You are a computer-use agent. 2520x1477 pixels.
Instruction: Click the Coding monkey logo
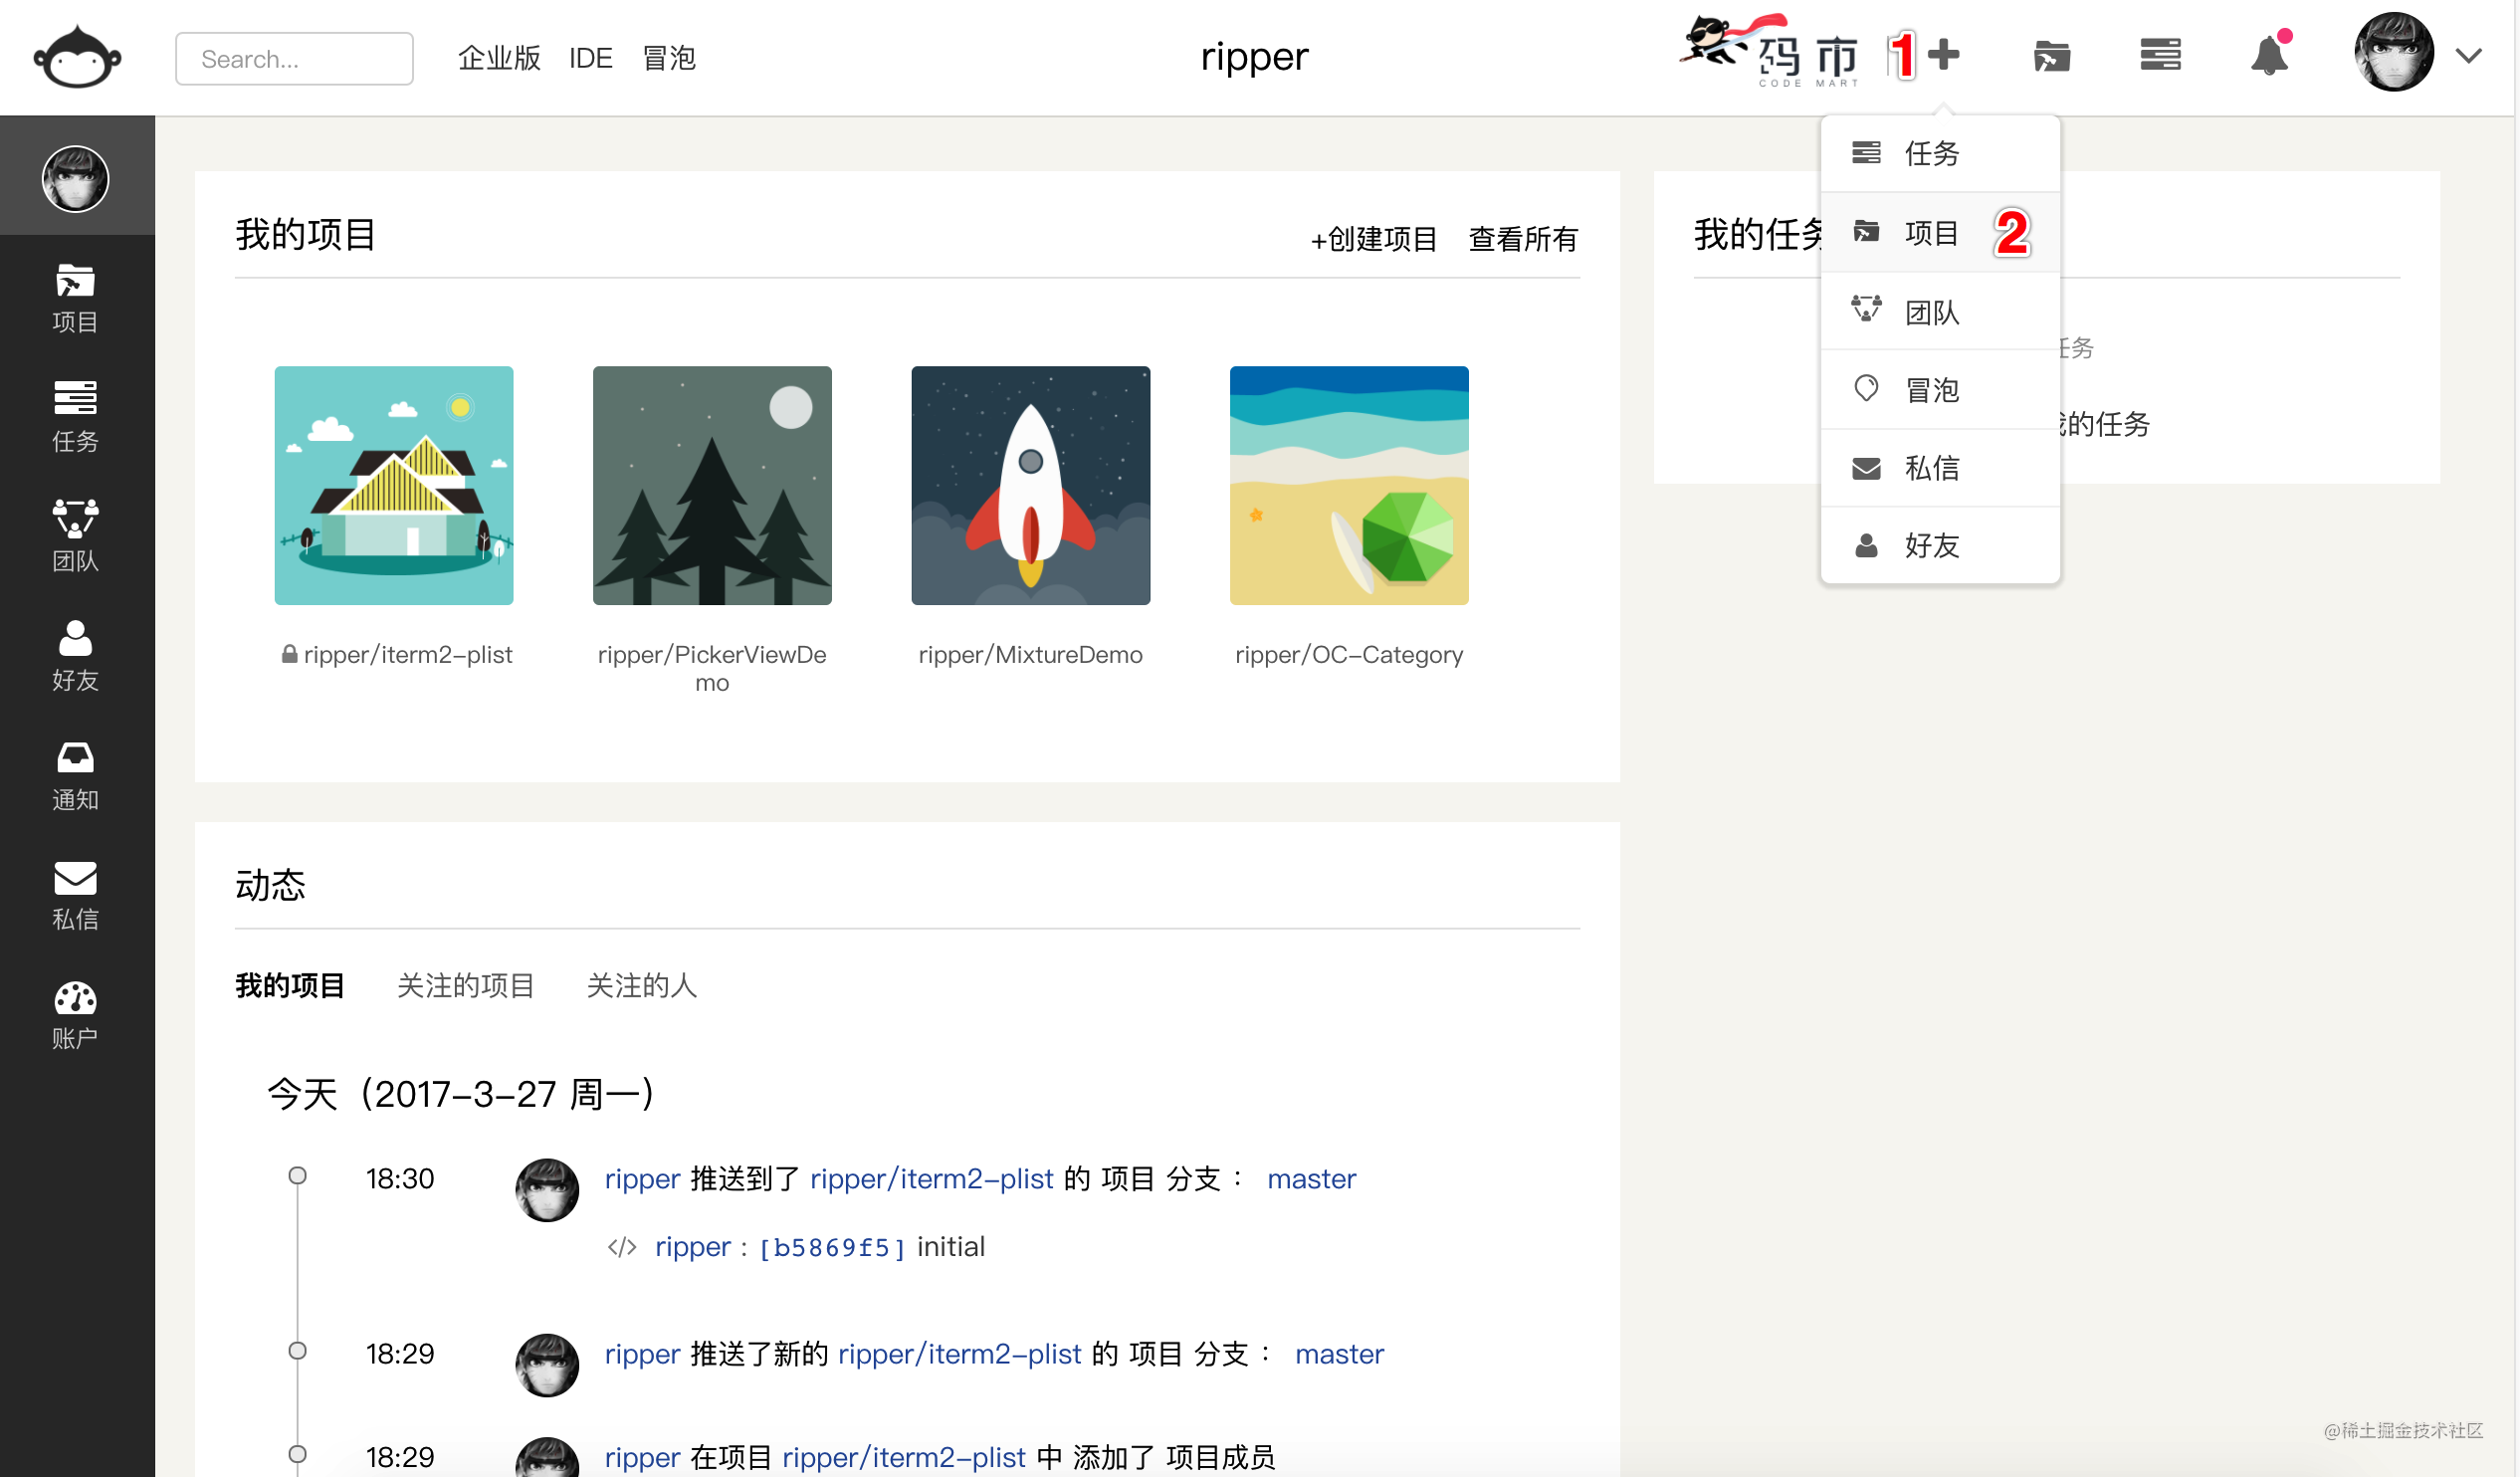(x=77, y=57)
